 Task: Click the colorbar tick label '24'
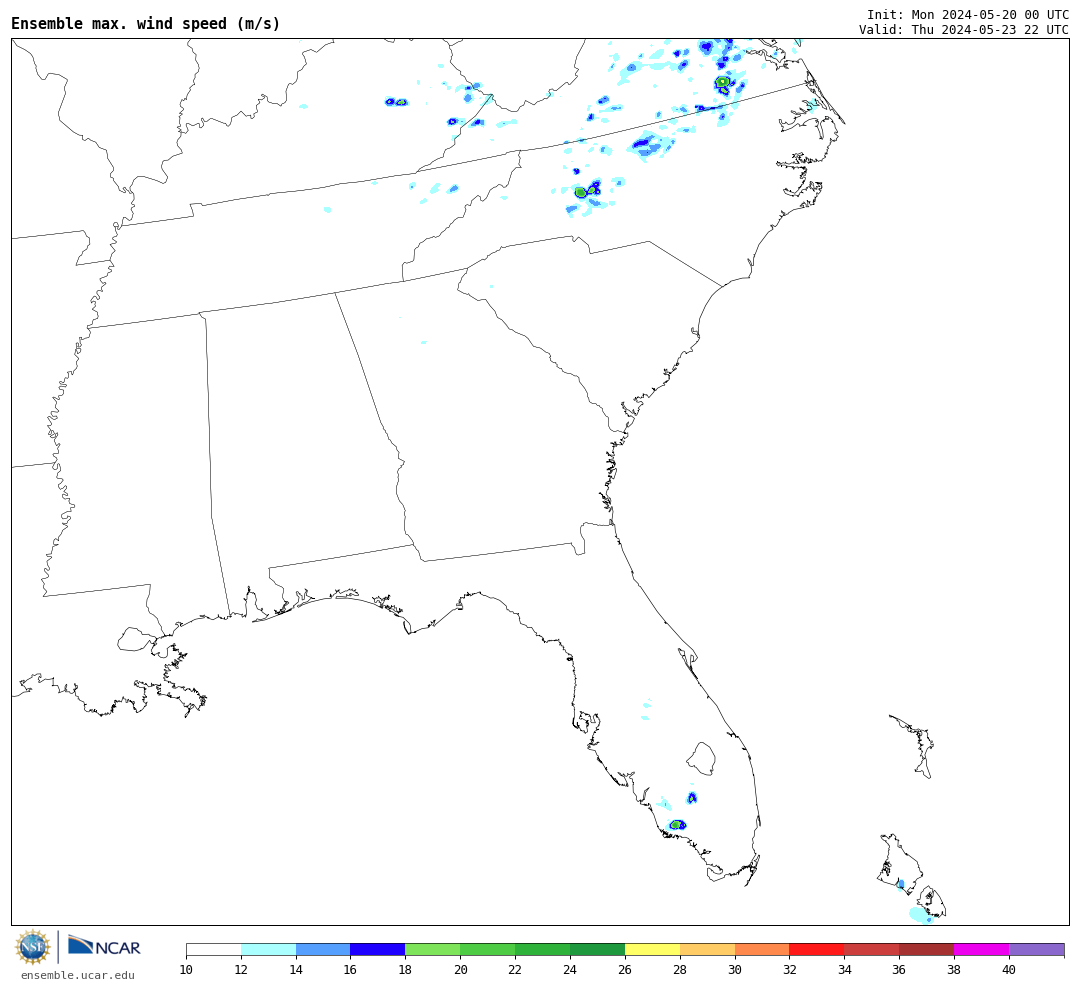[x=570, y=970]
